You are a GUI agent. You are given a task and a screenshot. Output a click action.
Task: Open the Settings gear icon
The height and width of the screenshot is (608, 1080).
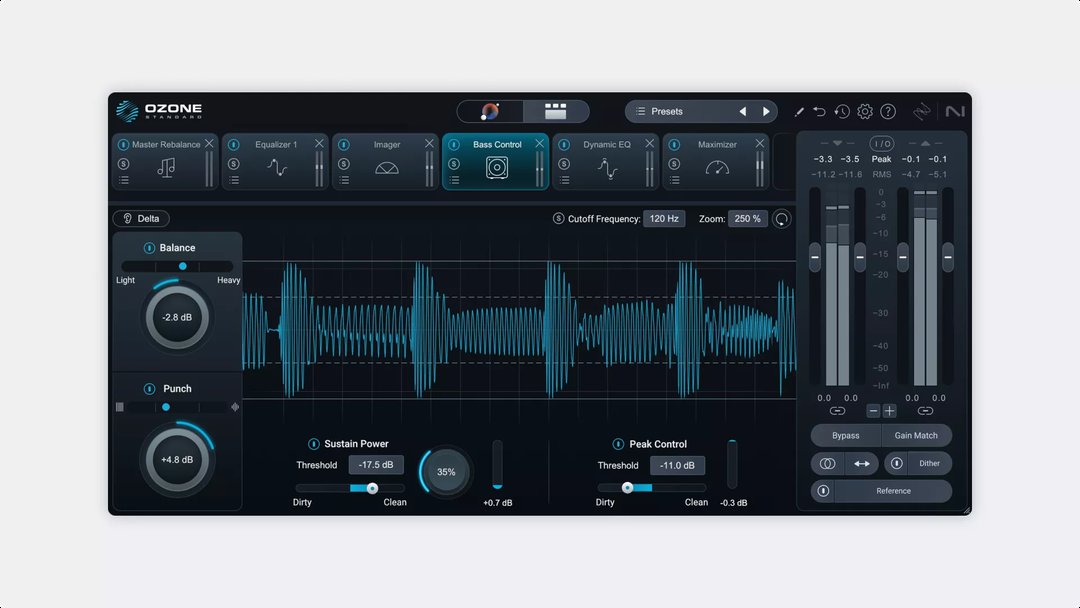click(865, 112)
